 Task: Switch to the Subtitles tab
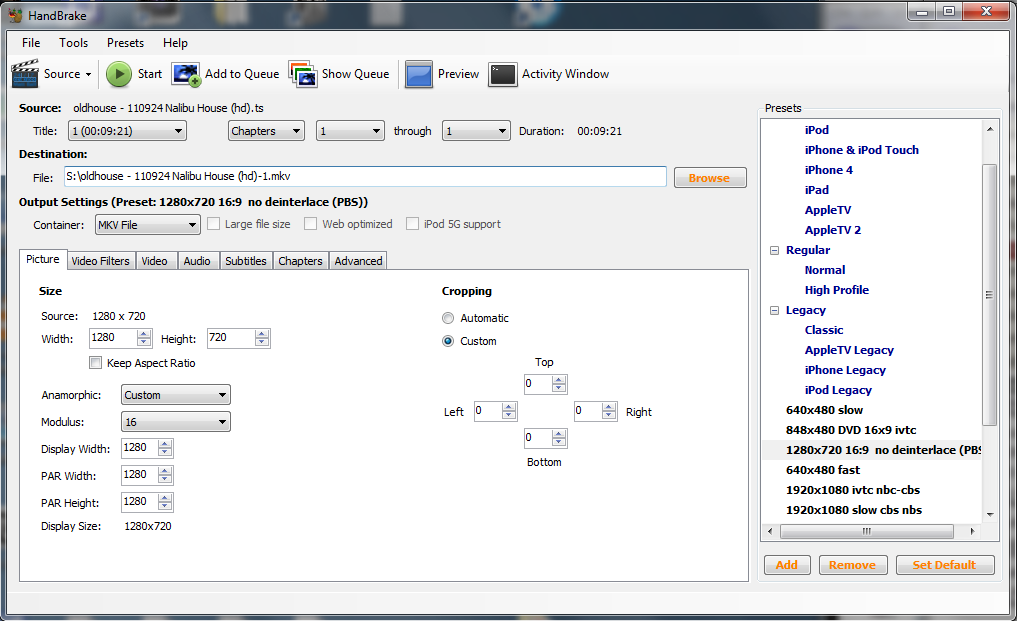pyautogui.click(x=246, y=261)
